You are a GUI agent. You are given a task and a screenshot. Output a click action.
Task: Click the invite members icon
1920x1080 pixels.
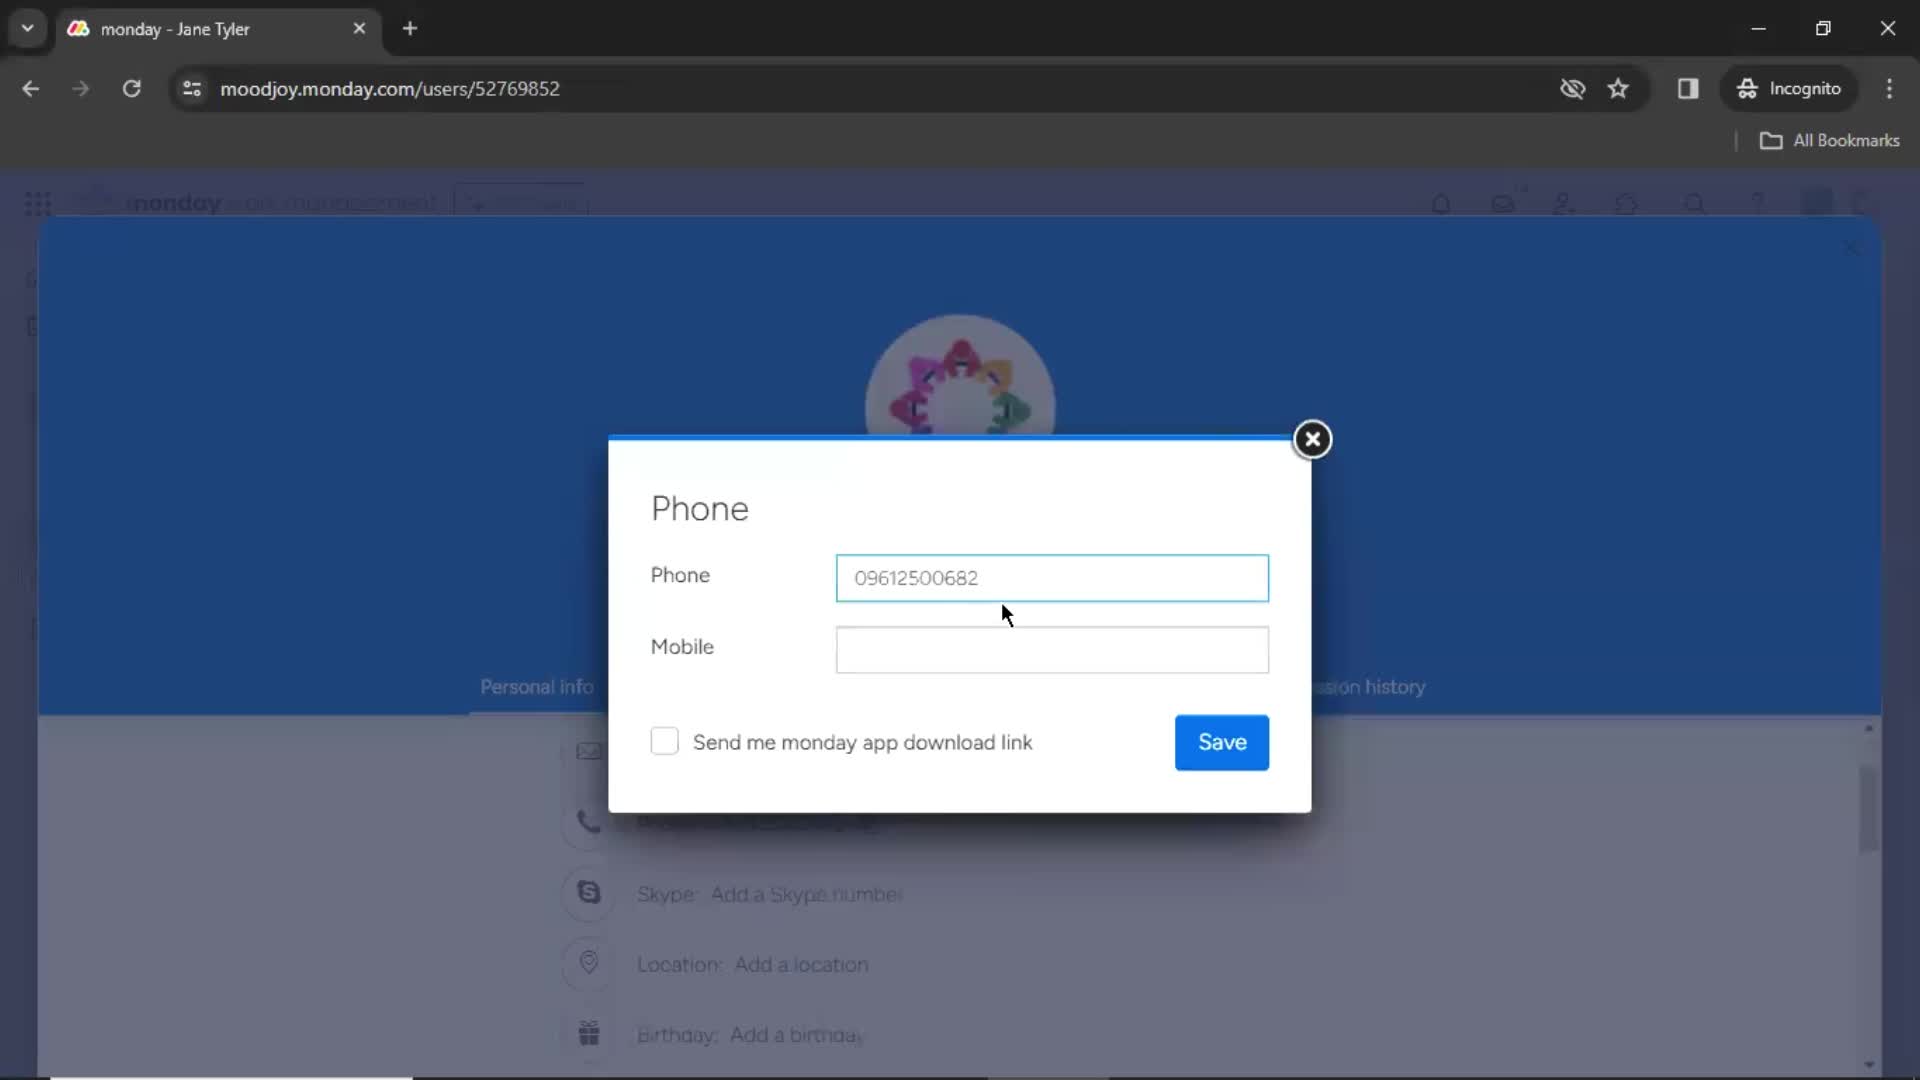tap(1568, 203)
